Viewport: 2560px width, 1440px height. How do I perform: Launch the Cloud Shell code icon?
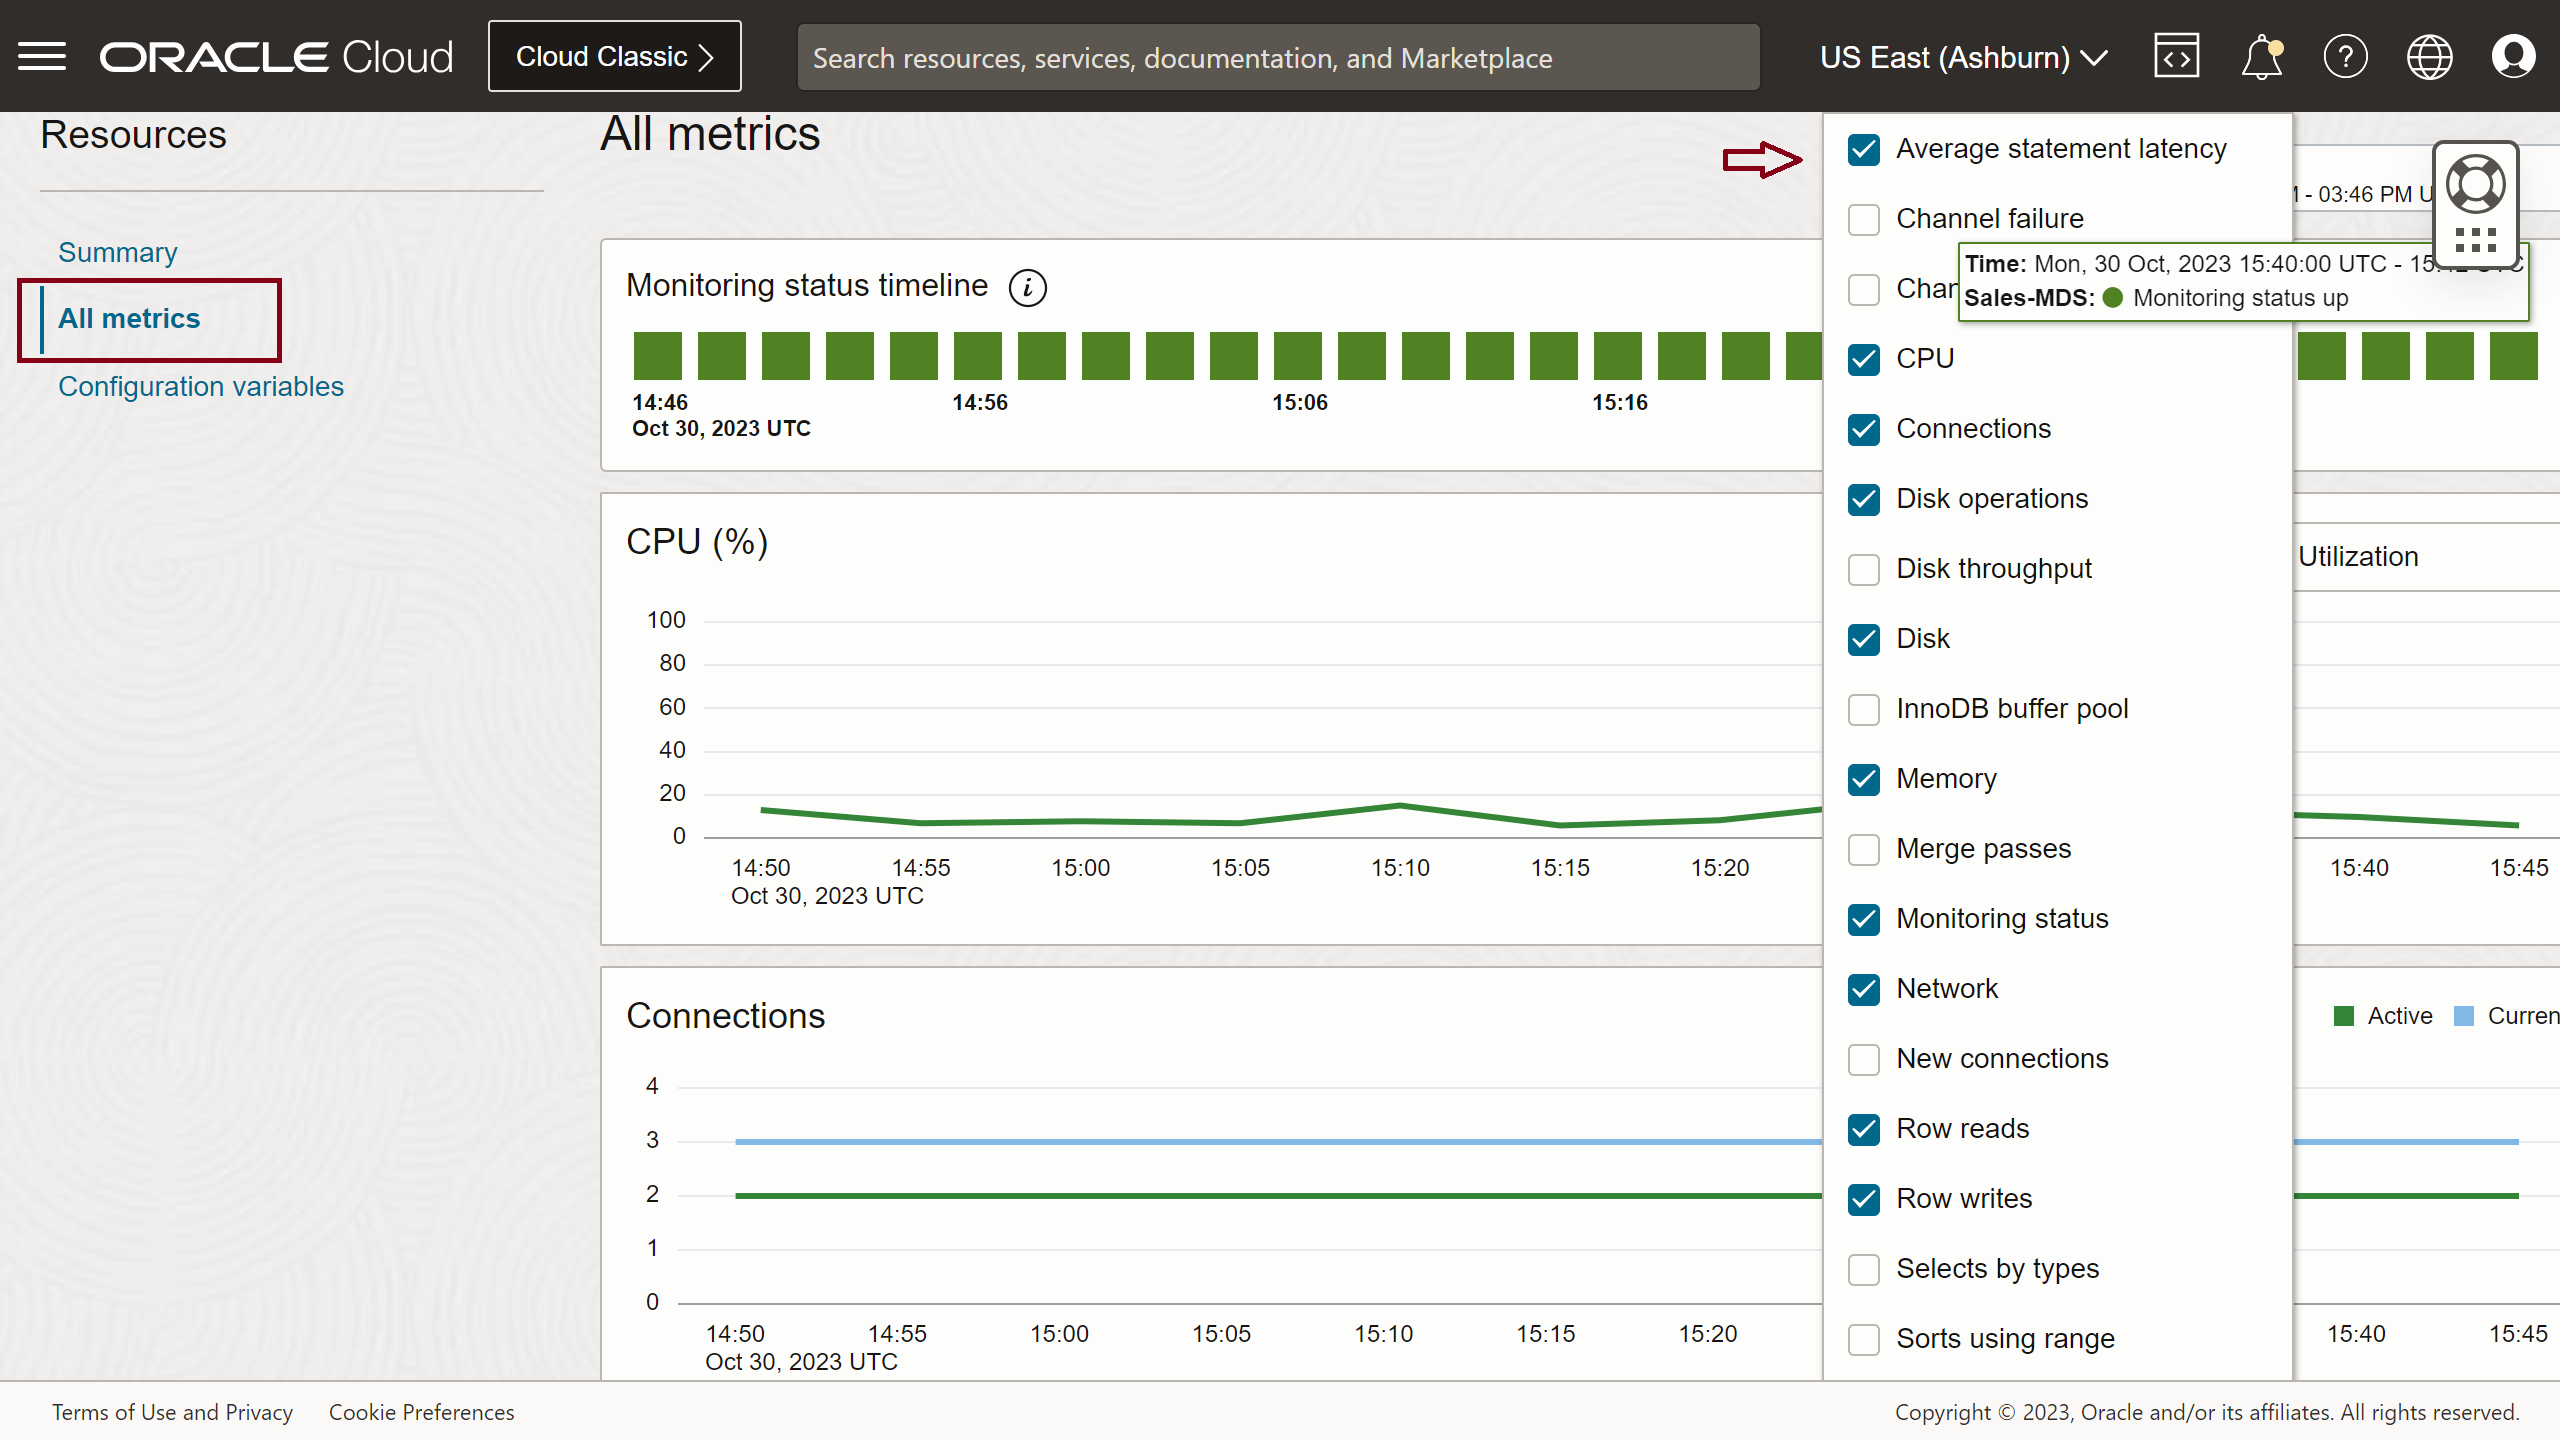point(2176,56)
